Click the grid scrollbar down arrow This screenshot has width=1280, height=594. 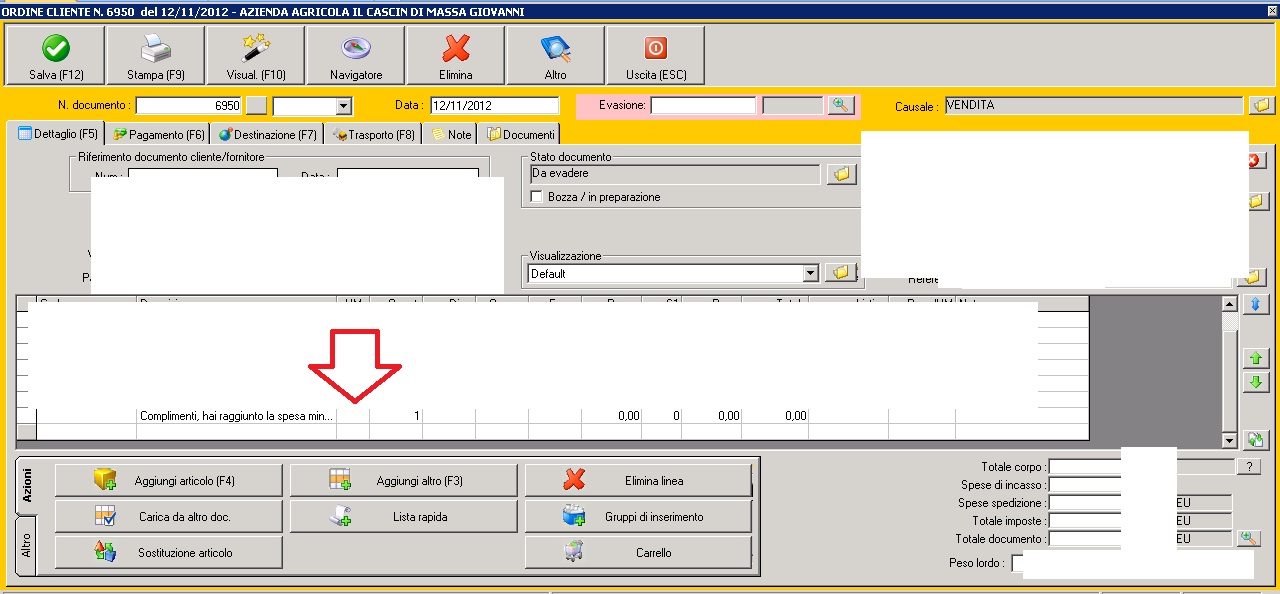1230,440
